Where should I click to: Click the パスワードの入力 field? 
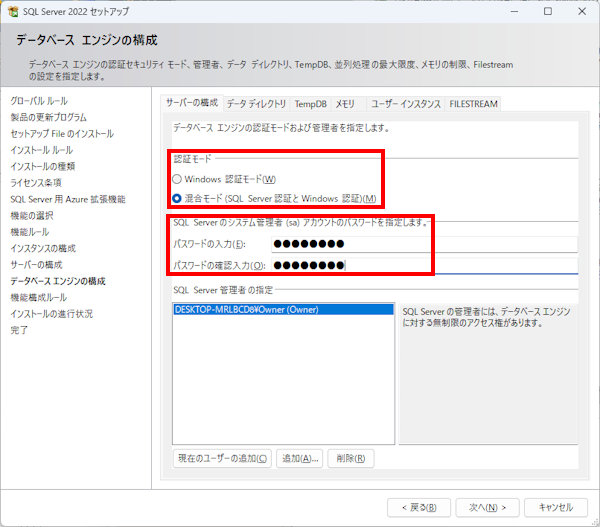(424, 244)
